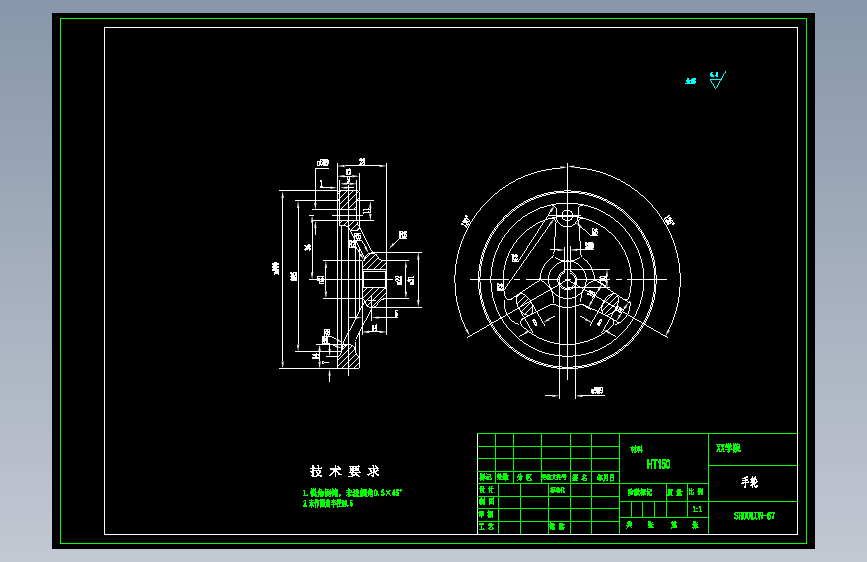Click second technical requirement line in green

[327, 503]
